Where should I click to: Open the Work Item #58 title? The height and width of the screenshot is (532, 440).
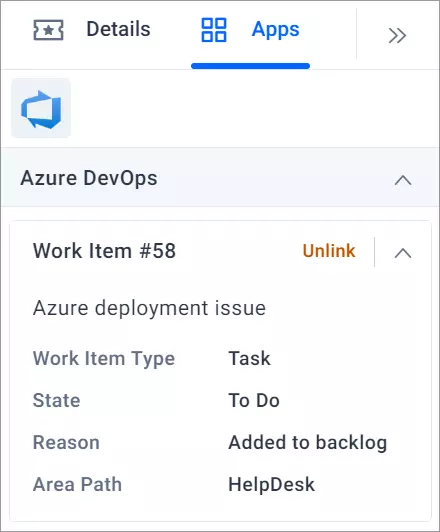click(104, 251)
